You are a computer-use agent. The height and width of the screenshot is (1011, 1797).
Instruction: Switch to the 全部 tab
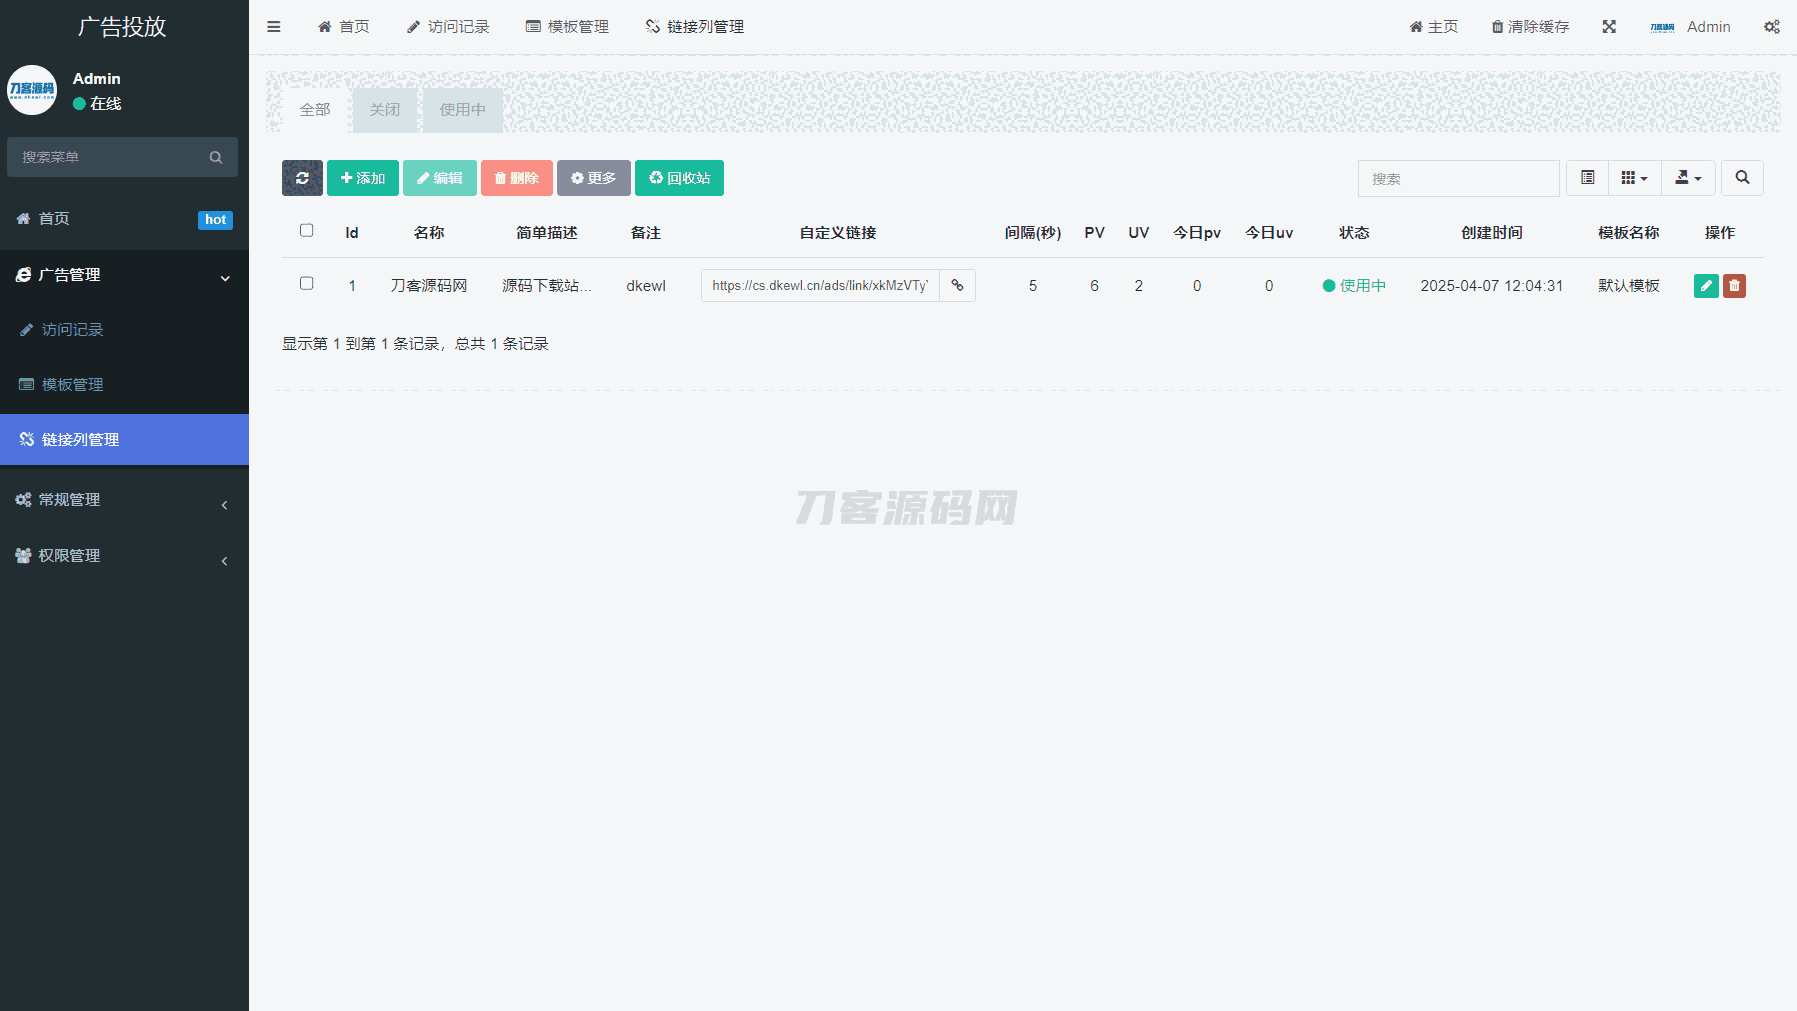pos(315,110)
